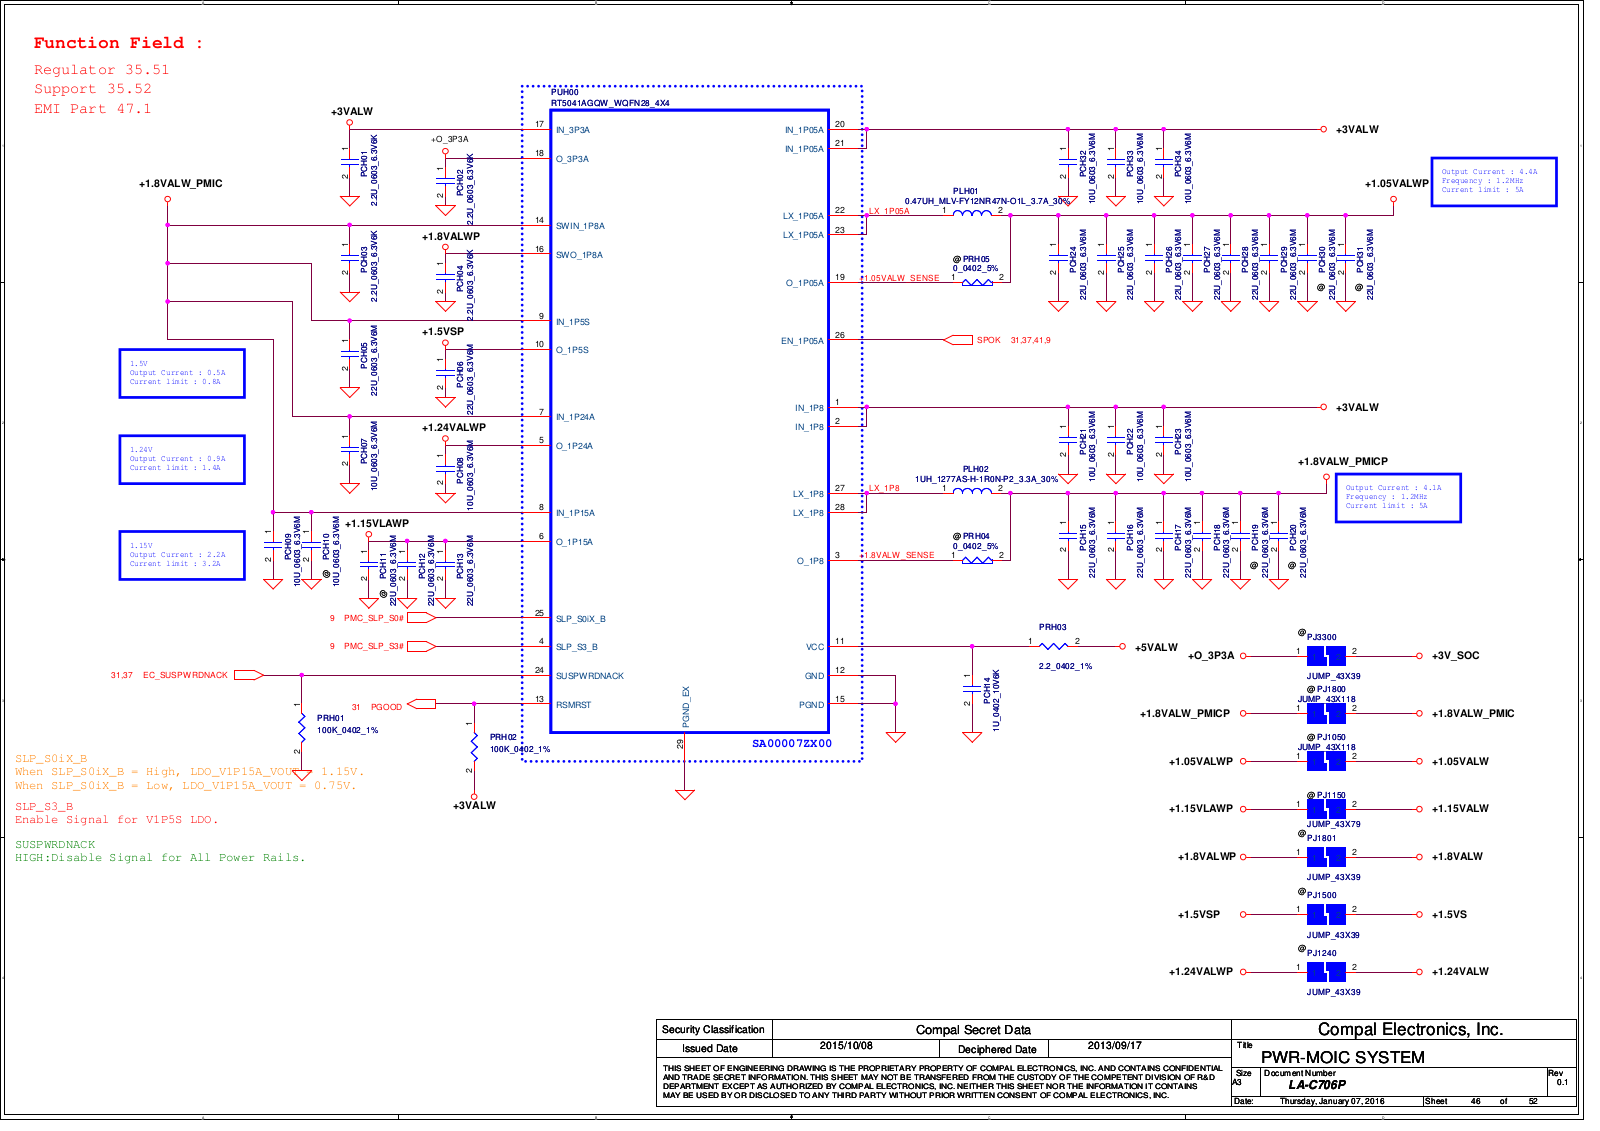Viewport: 1600px width, 1131px height.
Task: Click the PLH02 inductor symbol
Action: (971, 490)
